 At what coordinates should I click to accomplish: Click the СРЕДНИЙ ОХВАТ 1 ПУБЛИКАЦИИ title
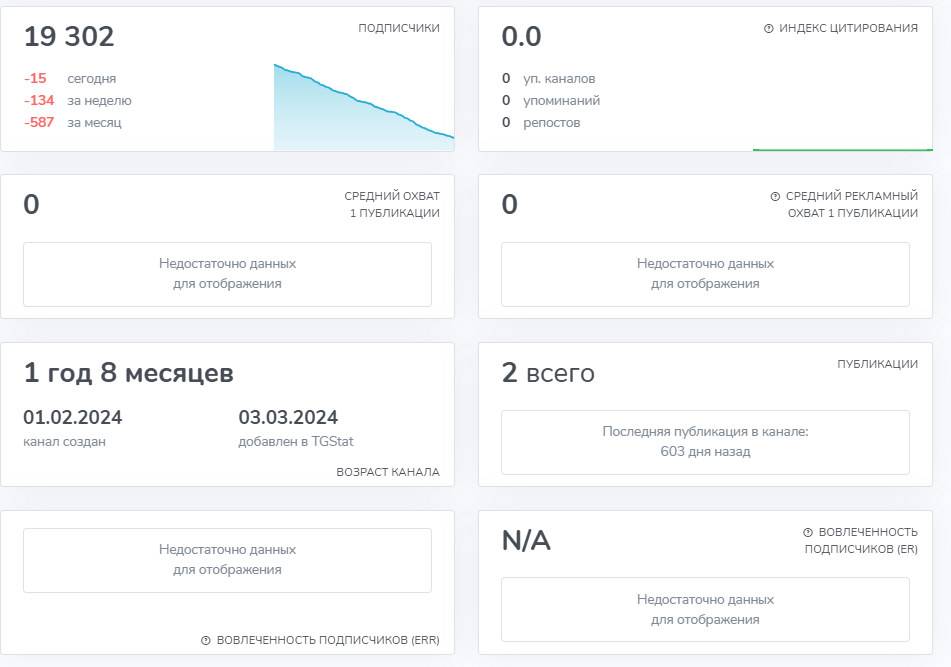tap(392, 204)
